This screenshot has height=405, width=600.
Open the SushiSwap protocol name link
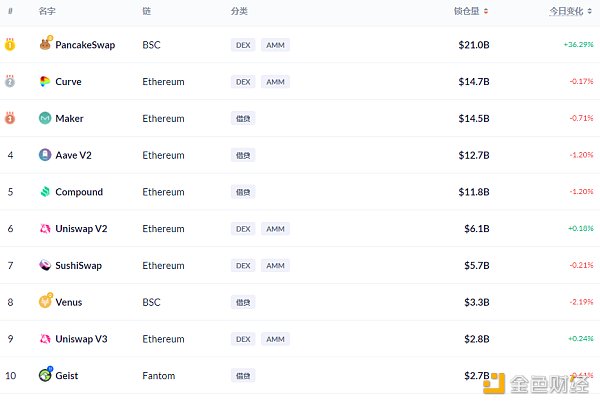coord(78,265)
